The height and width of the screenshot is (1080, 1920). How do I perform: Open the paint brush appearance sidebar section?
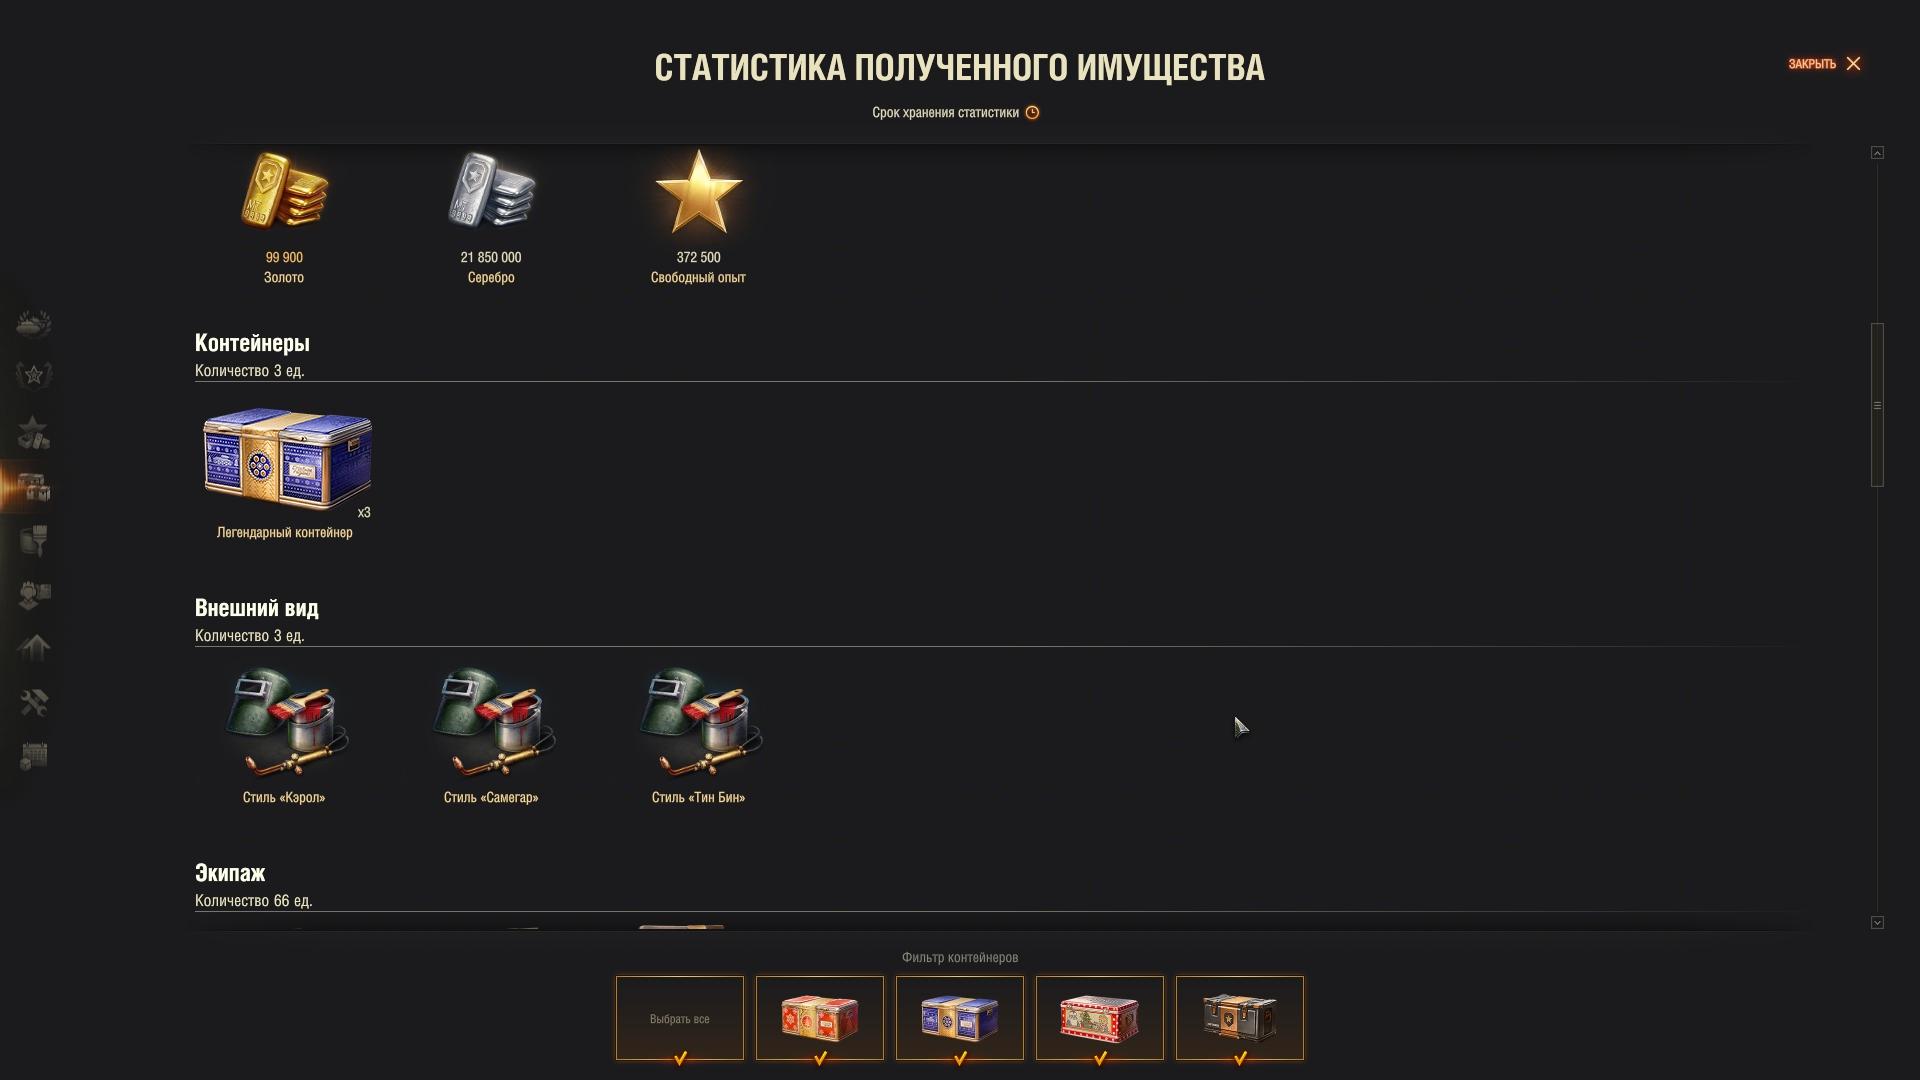point(34,541)
